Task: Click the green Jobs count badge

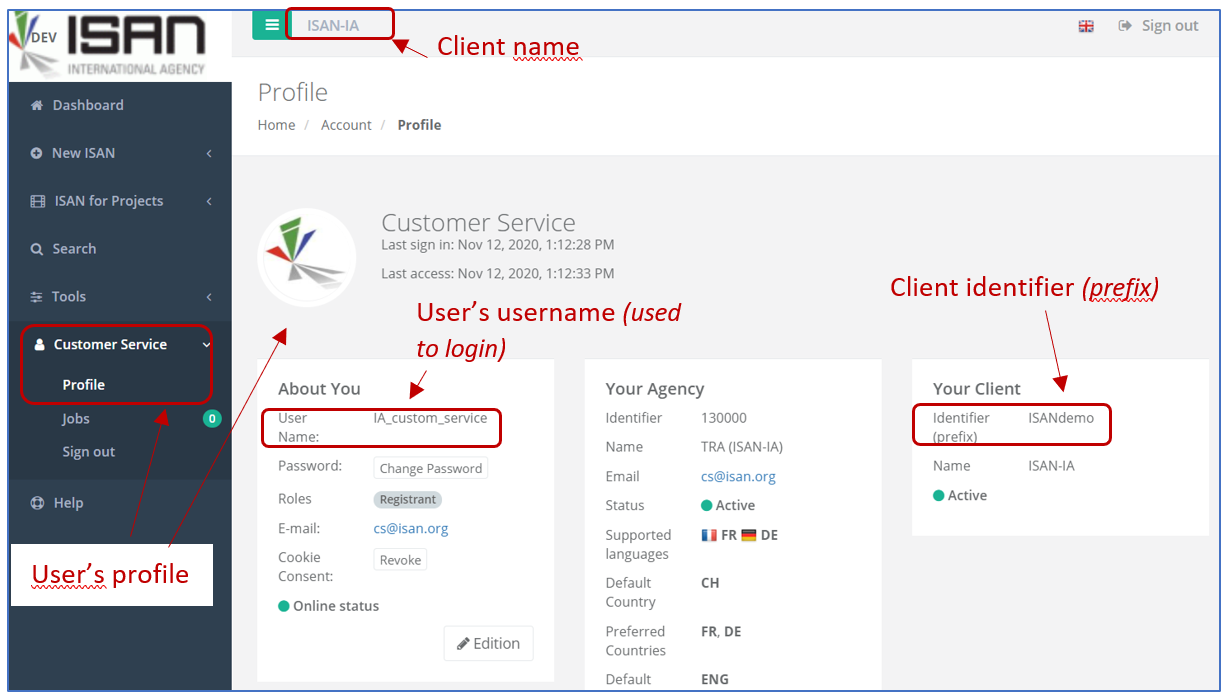Action: 211,419
